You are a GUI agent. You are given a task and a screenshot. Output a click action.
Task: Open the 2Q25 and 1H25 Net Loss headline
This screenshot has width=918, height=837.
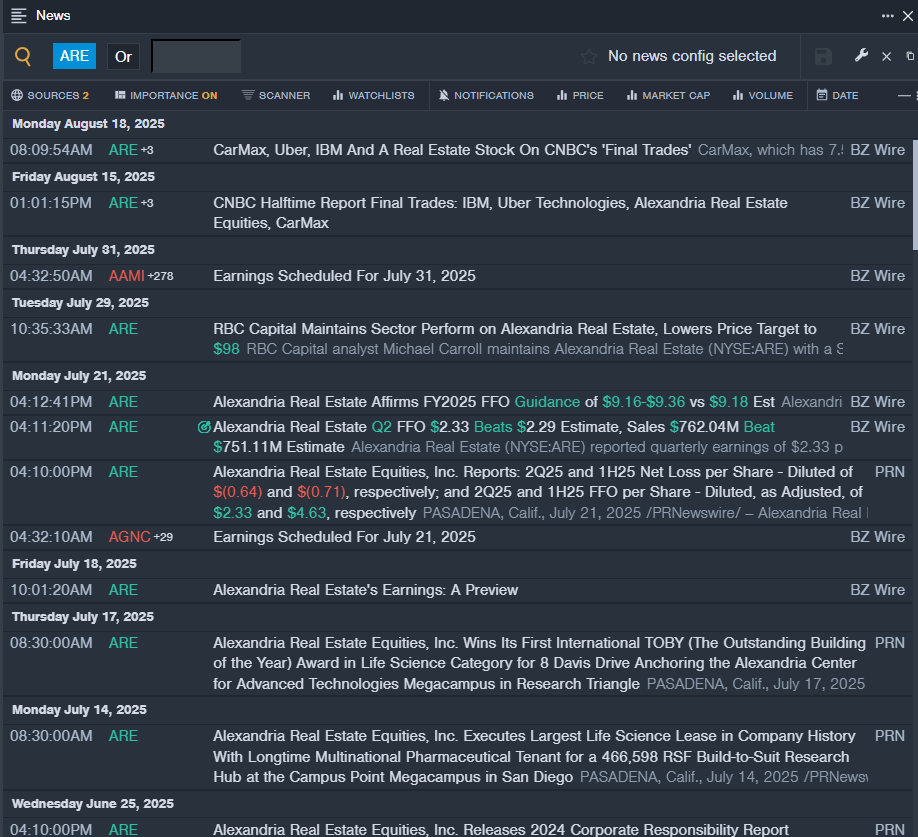[538, 492]
